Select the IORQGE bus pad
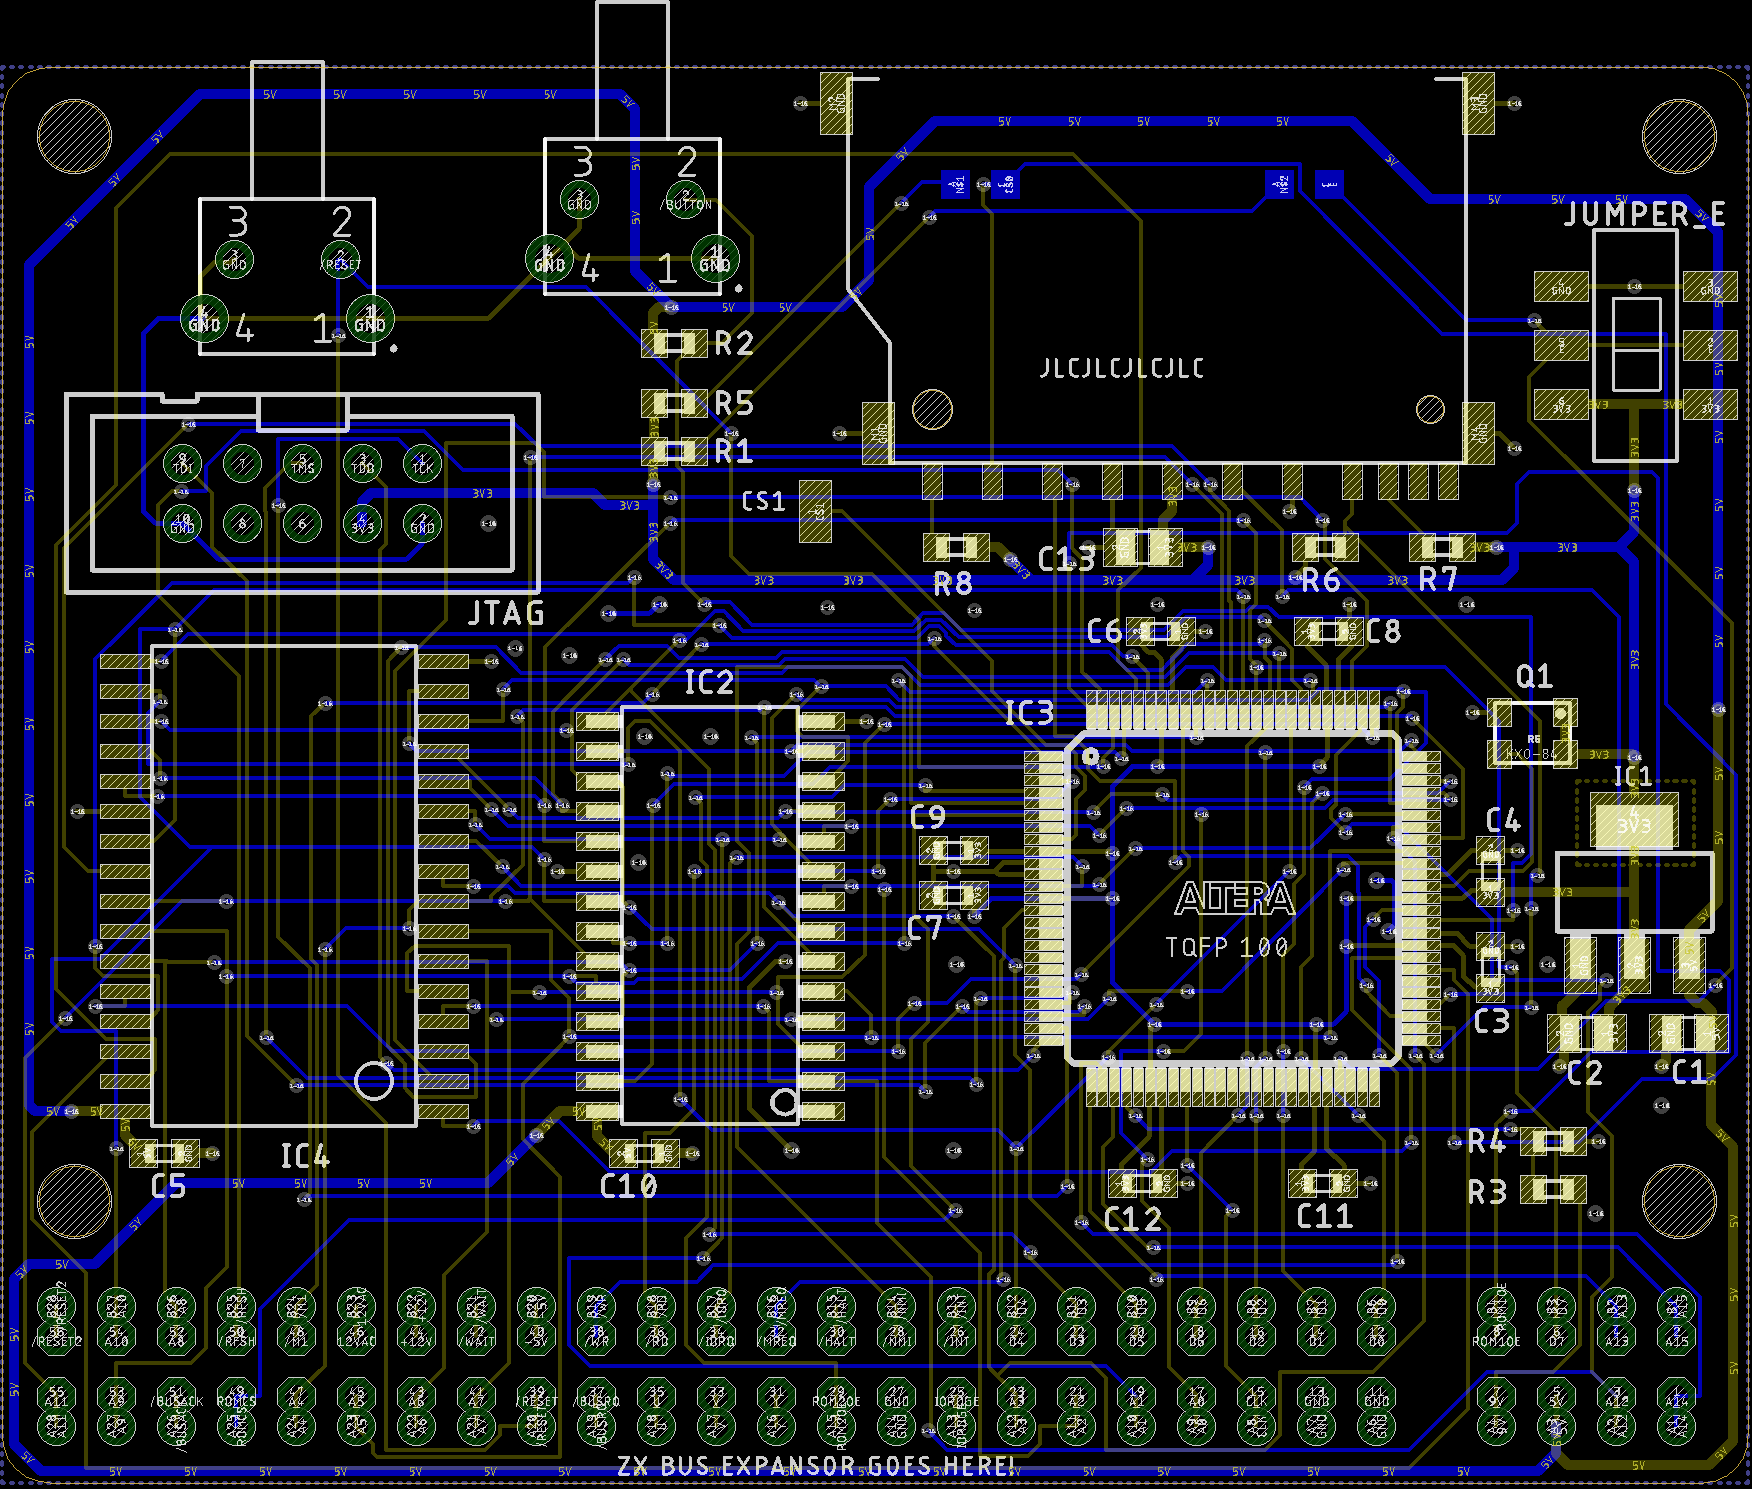 957,1396
